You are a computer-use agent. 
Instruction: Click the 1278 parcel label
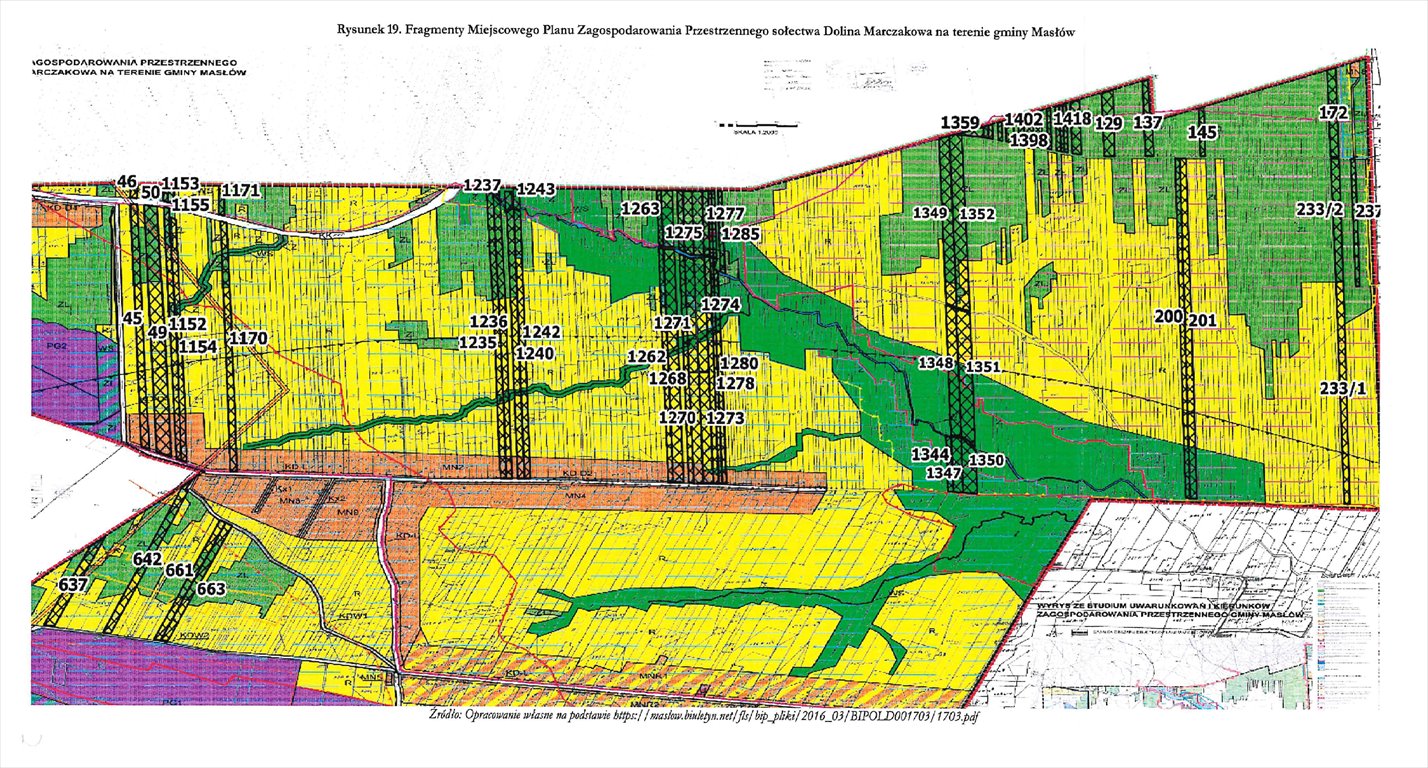tap(735, 382)
